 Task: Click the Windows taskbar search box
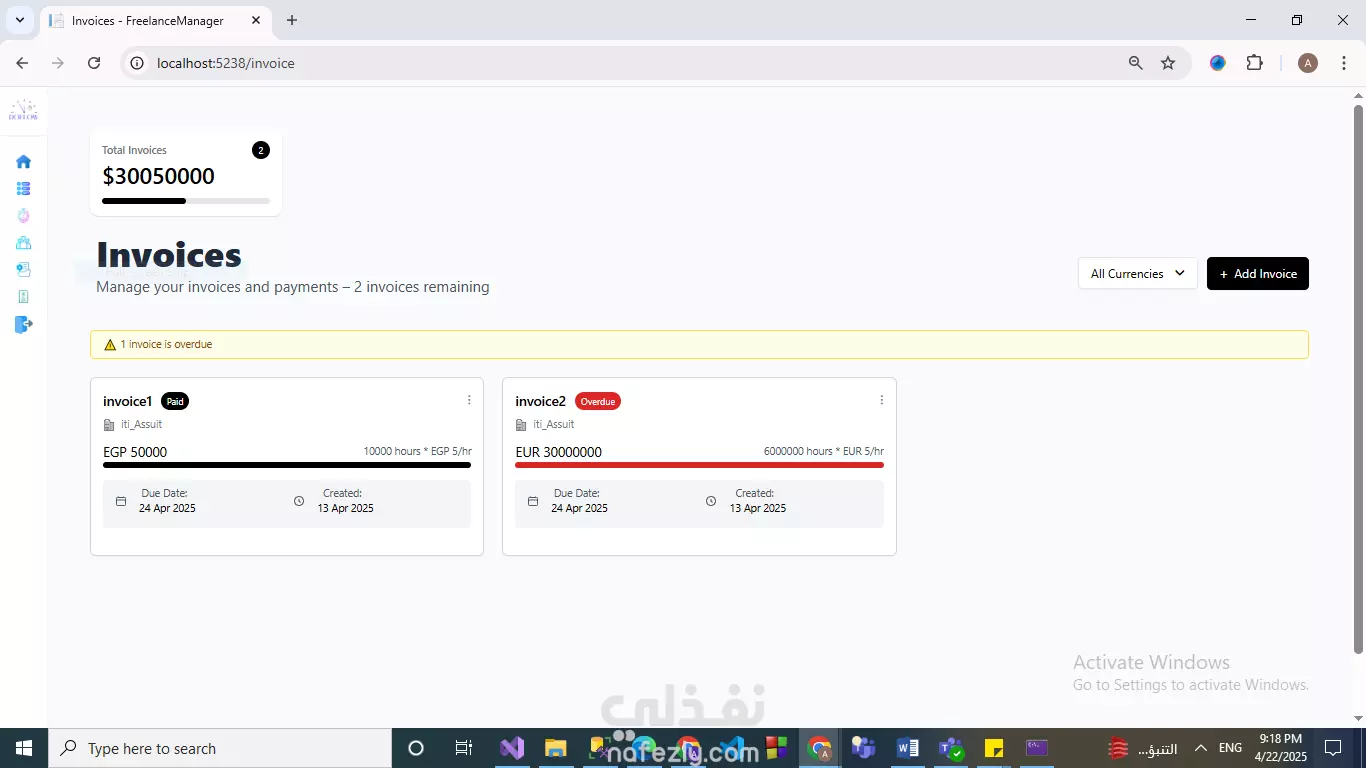pyautogui.click(x=219, y=748)
